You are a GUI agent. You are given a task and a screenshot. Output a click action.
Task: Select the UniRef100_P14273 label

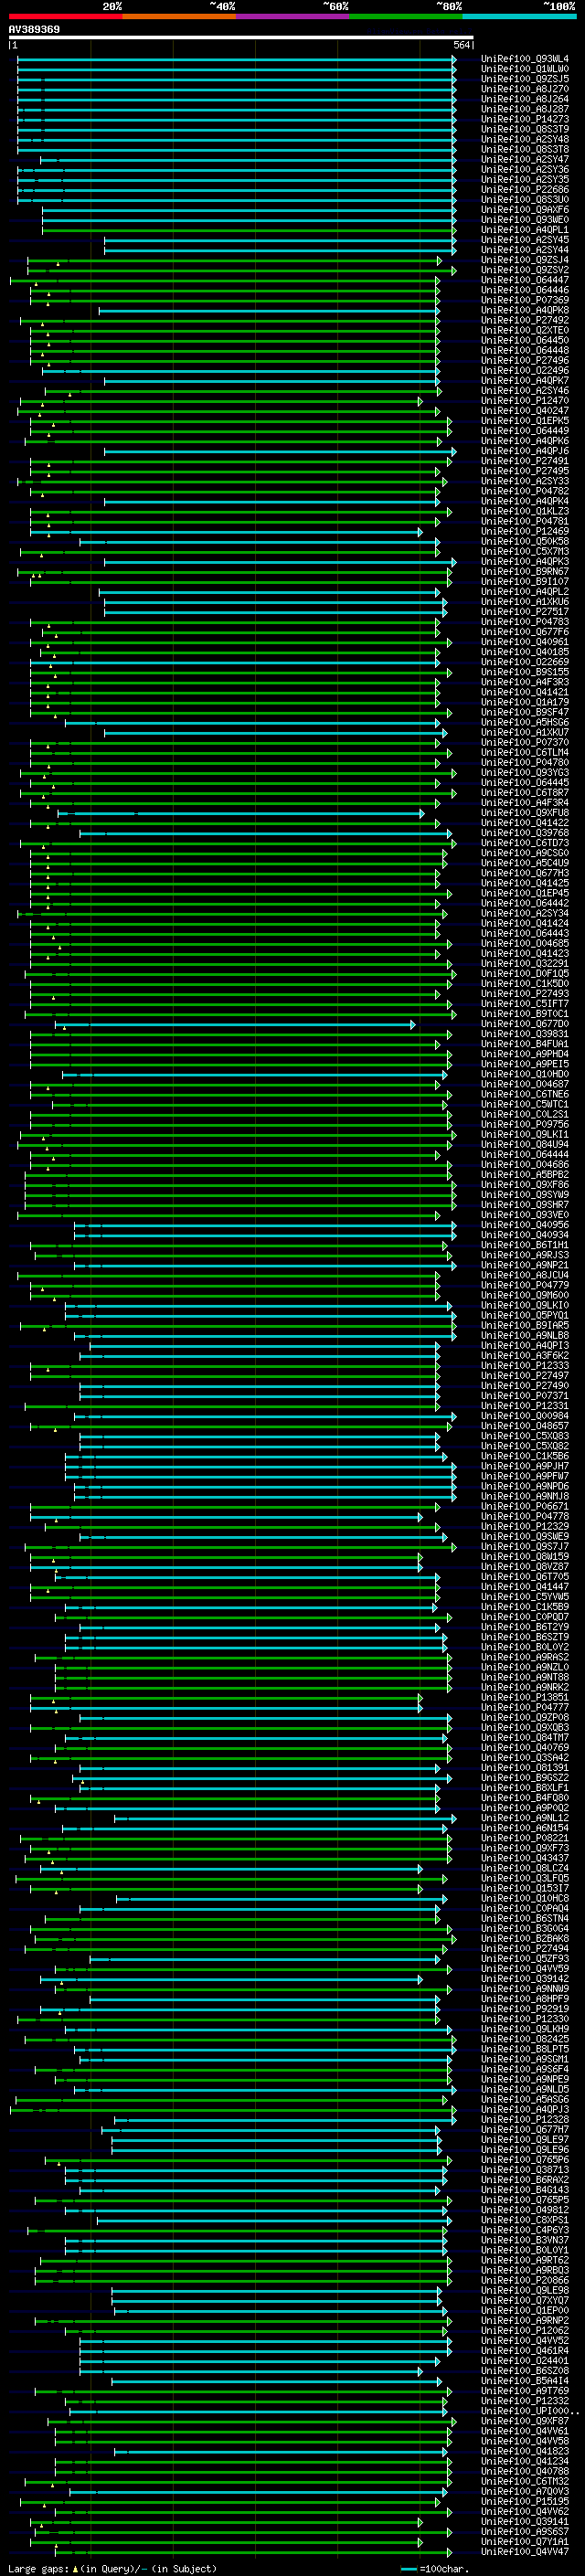pyautogui.click(x=525, y=119)
